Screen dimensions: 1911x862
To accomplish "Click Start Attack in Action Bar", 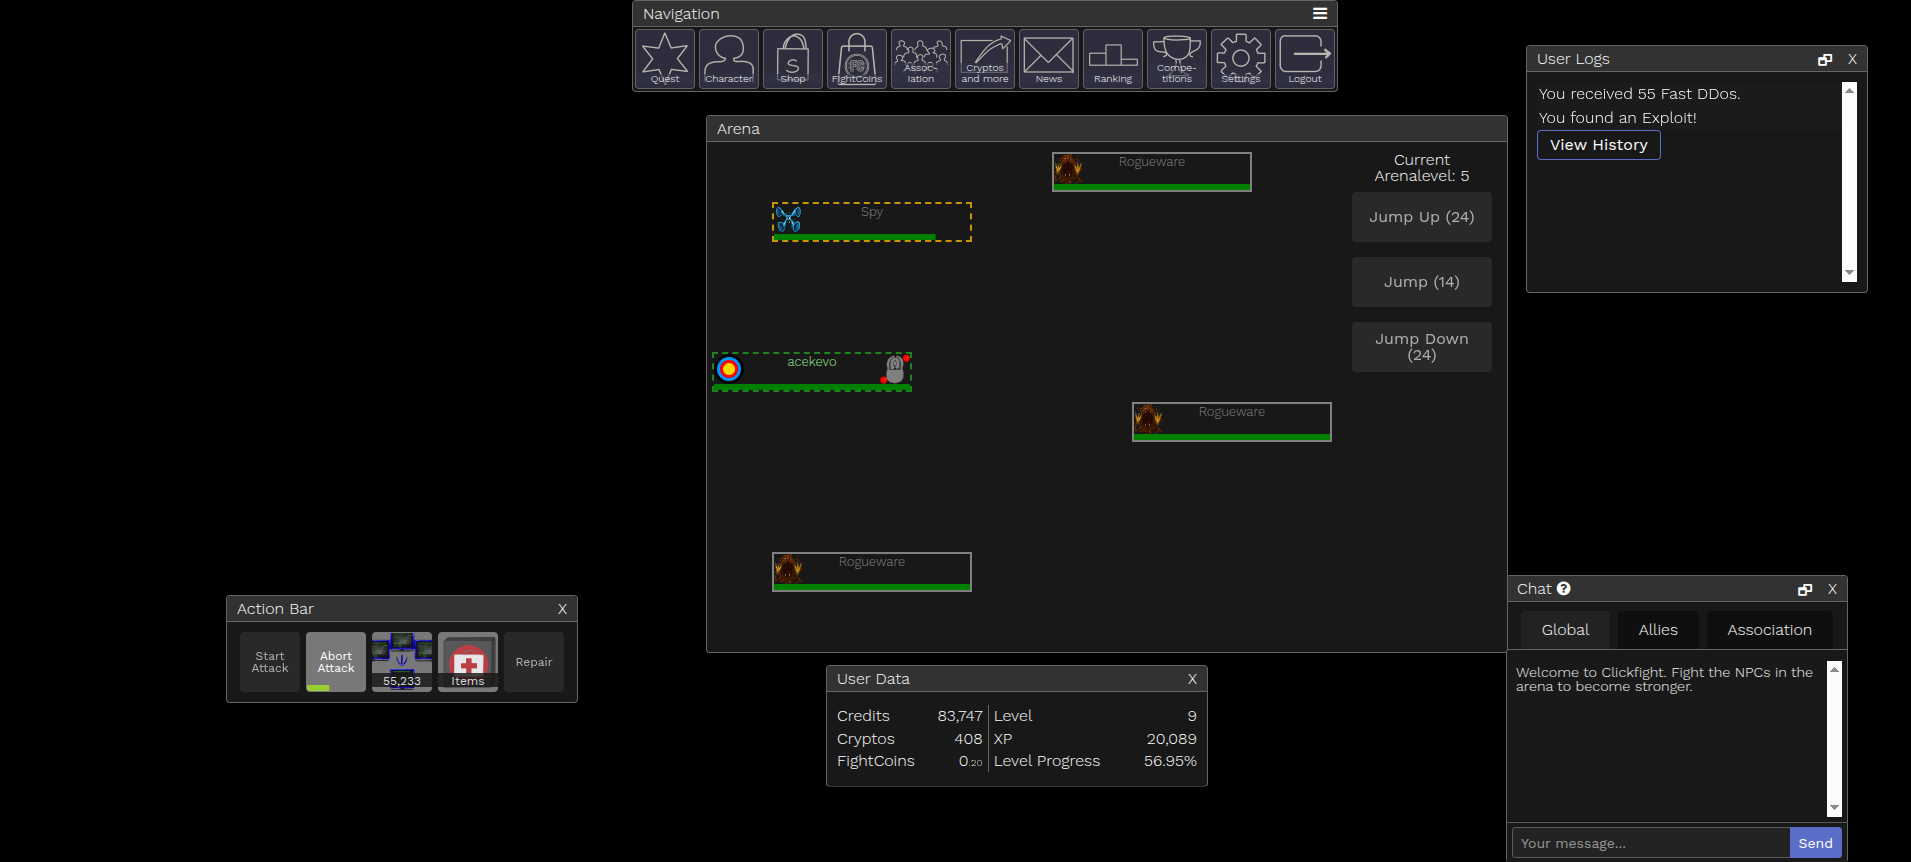I will 270,662.
